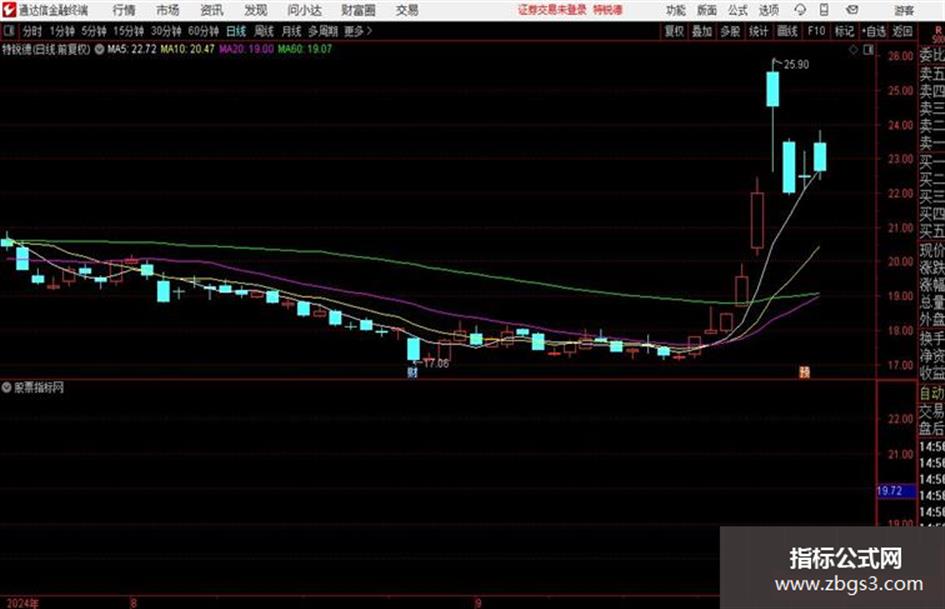This screenshot has width=945, height=609.
Task: Click the customer service headset icon
Action: [800, 10]
